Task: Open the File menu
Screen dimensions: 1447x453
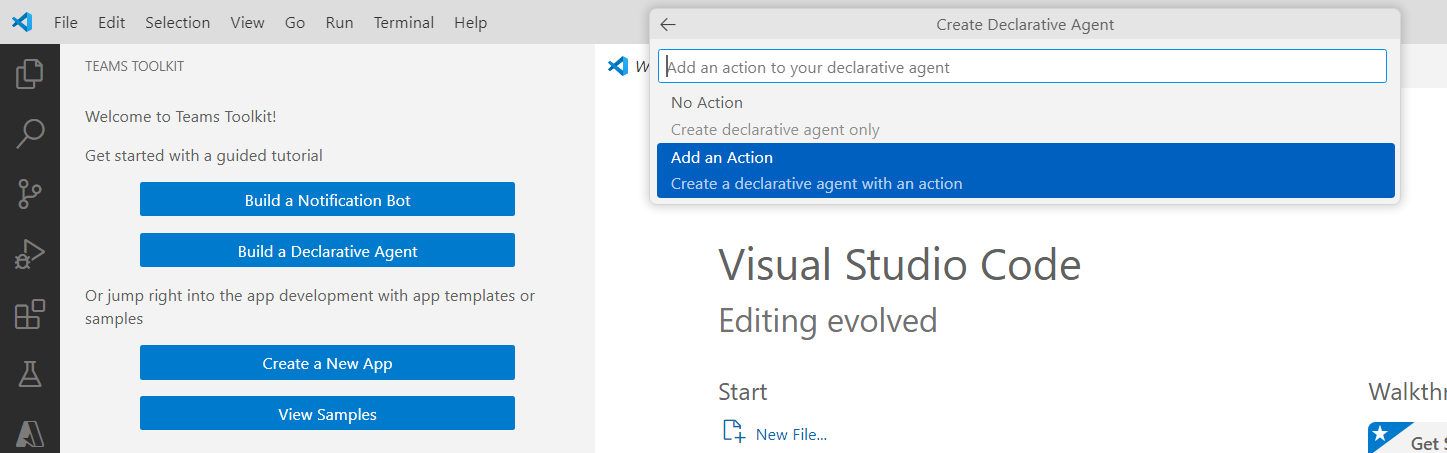Action: click(x=66, y=22)
